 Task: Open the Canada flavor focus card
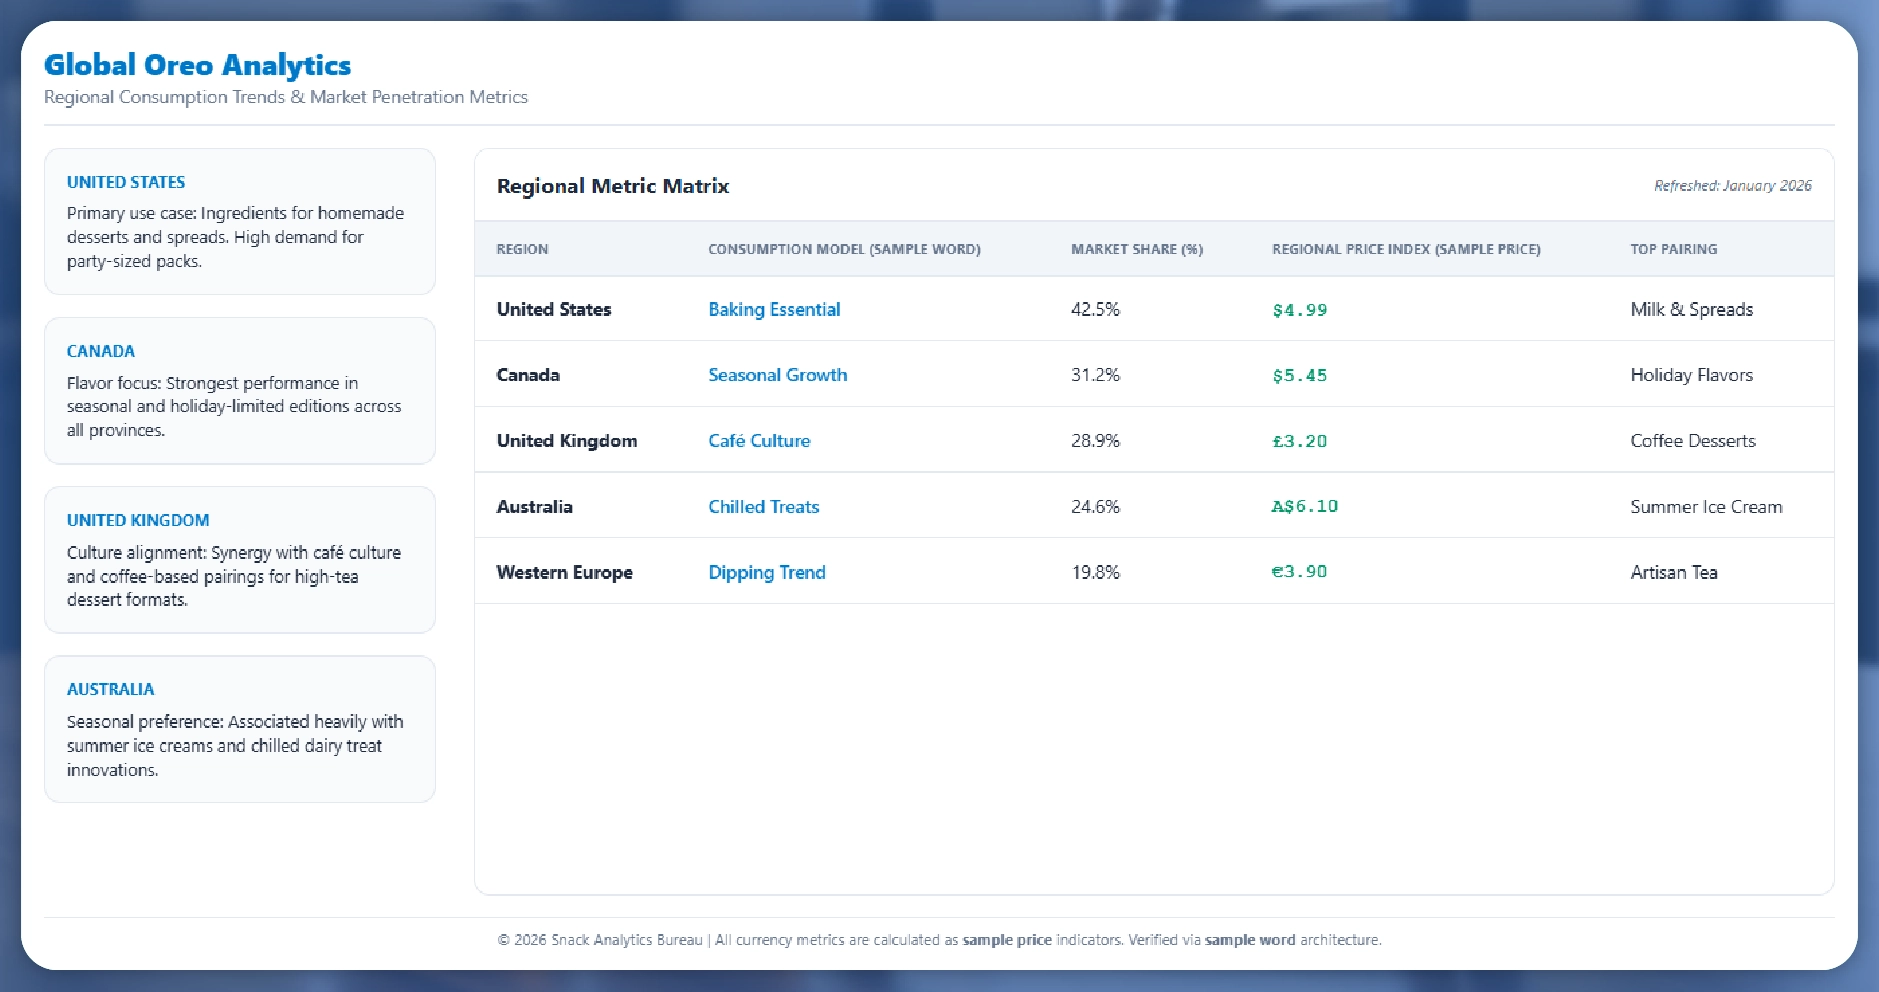pyautogui.click(x=240, y=391)
